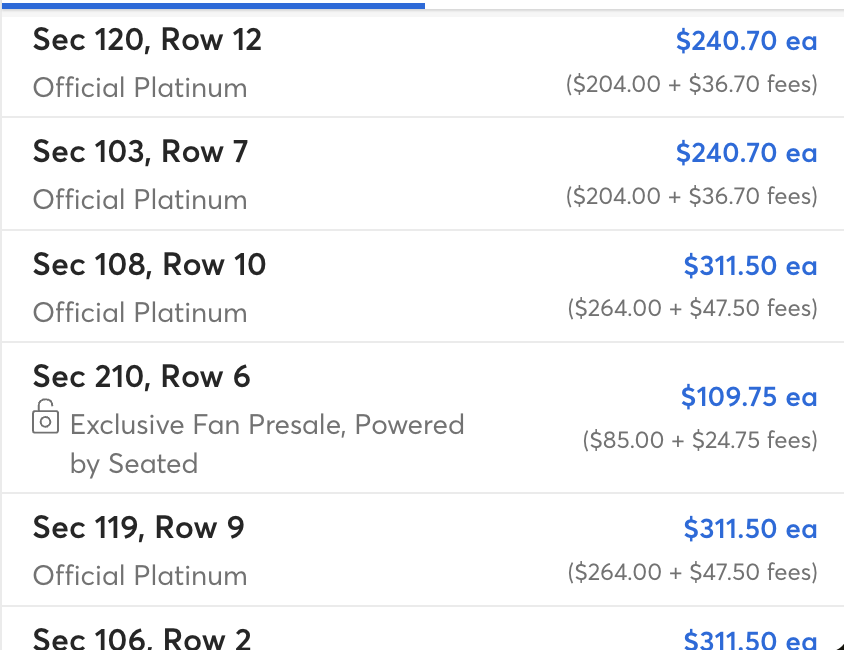Screen dimensions: 844x650
Task: Click the $109.75 ea presale price
Action: [749, 397]
